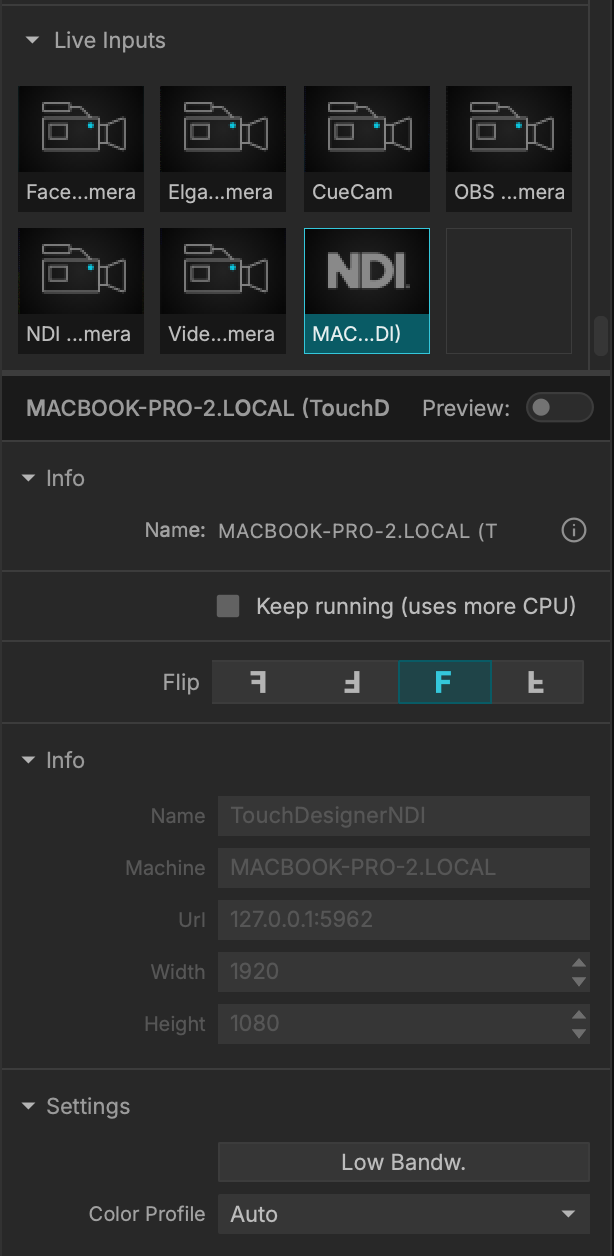Increase Height with the up arrow

click(x=578, y=1016)
